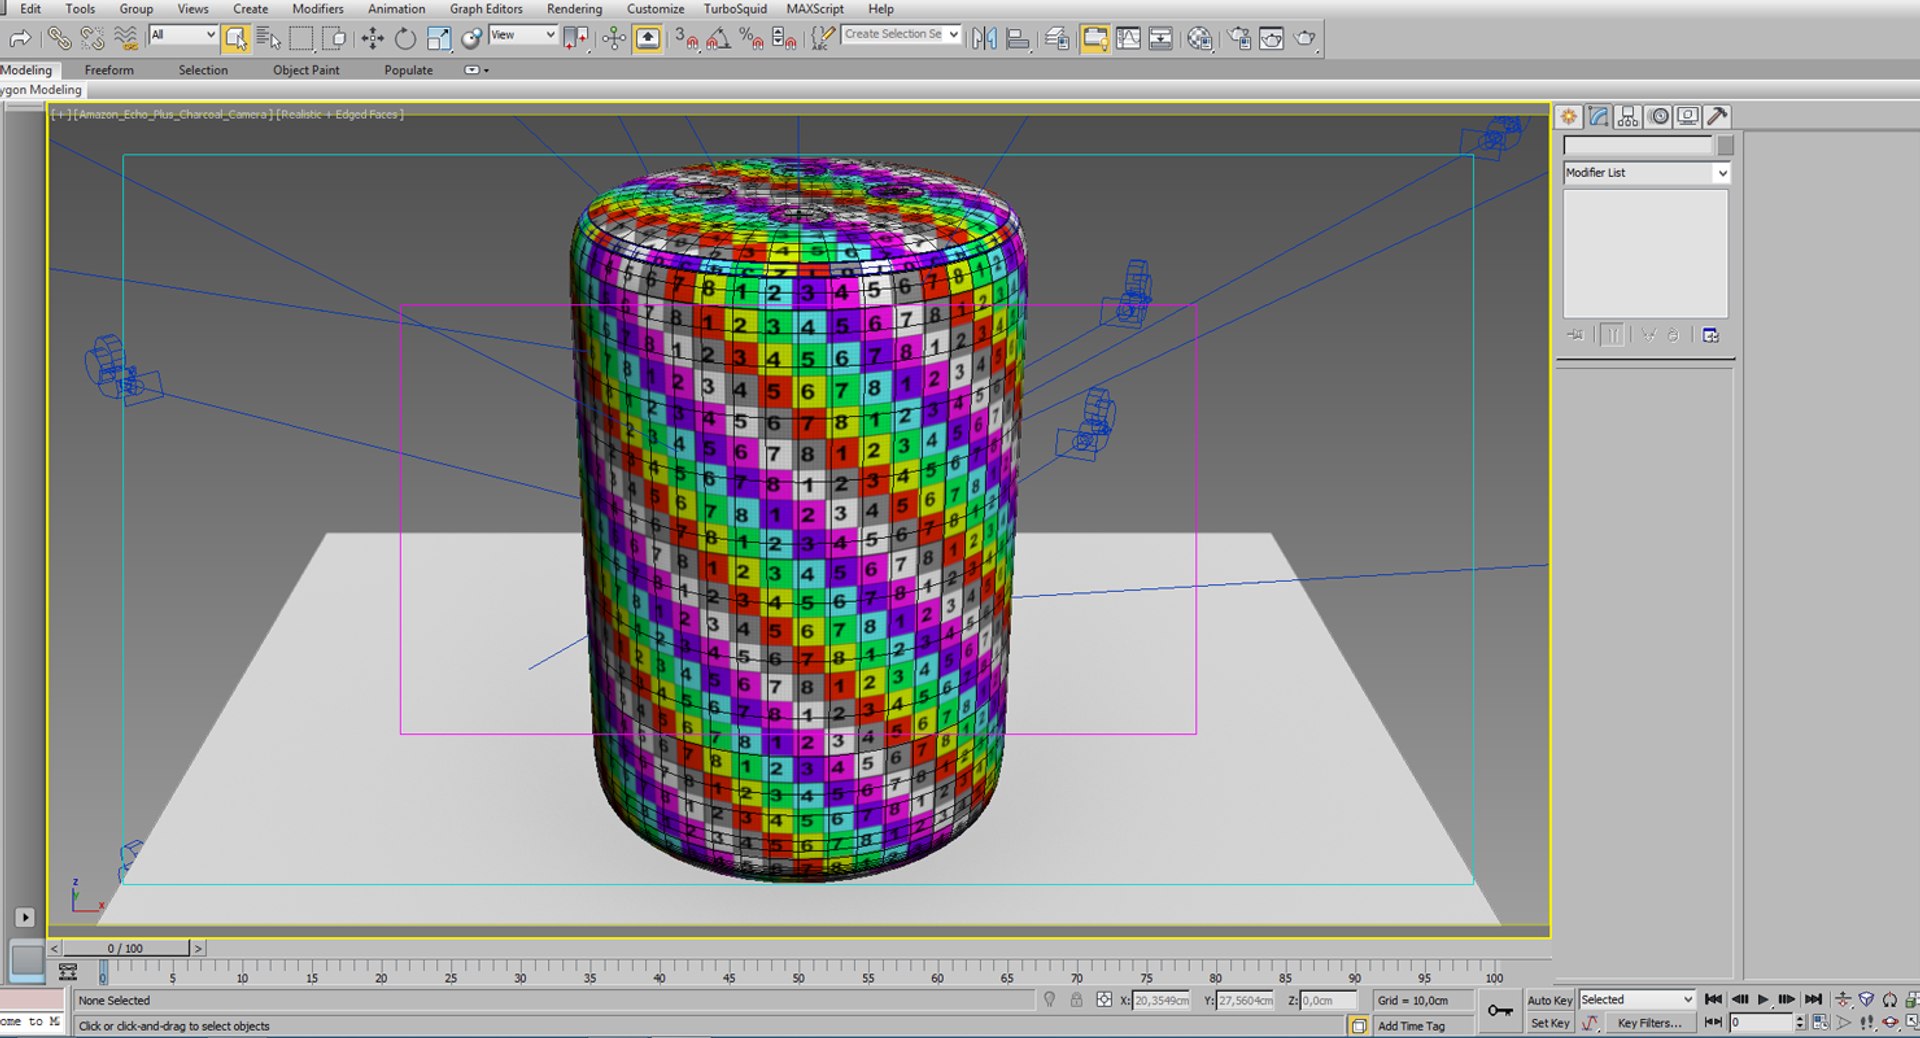This screenshot has height=1038, width=1920.
Task: Toggle the 3D Snaps button
Action: point(686,38)
